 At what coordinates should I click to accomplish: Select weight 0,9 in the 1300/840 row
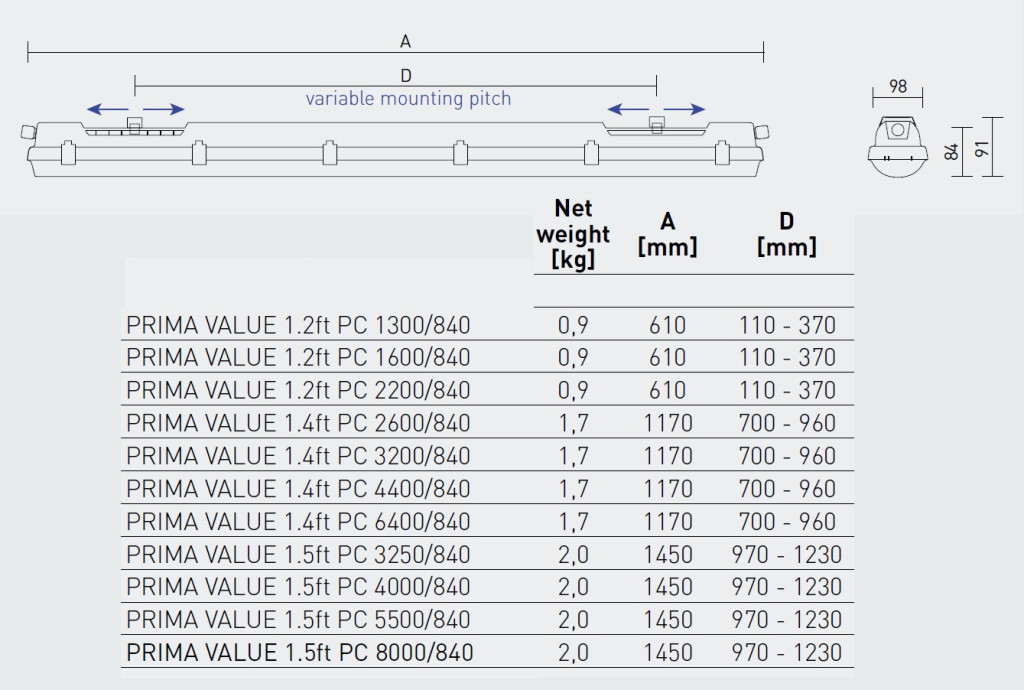573,325
